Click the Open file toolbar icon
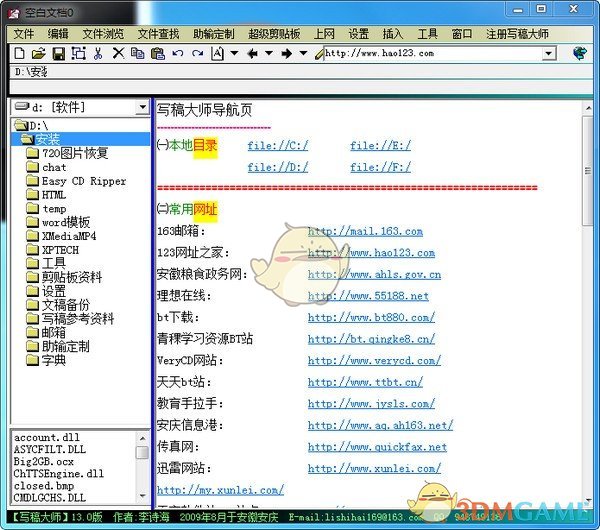This screenshot has height=530, width=600. coord(39,53)
